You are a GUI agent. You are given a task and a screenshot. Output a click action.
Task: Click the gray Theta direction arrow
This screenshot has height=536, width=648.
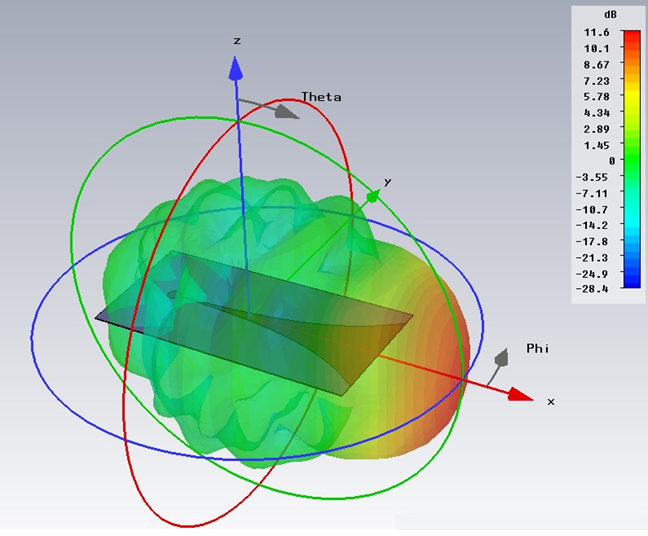tap(285, 109)
